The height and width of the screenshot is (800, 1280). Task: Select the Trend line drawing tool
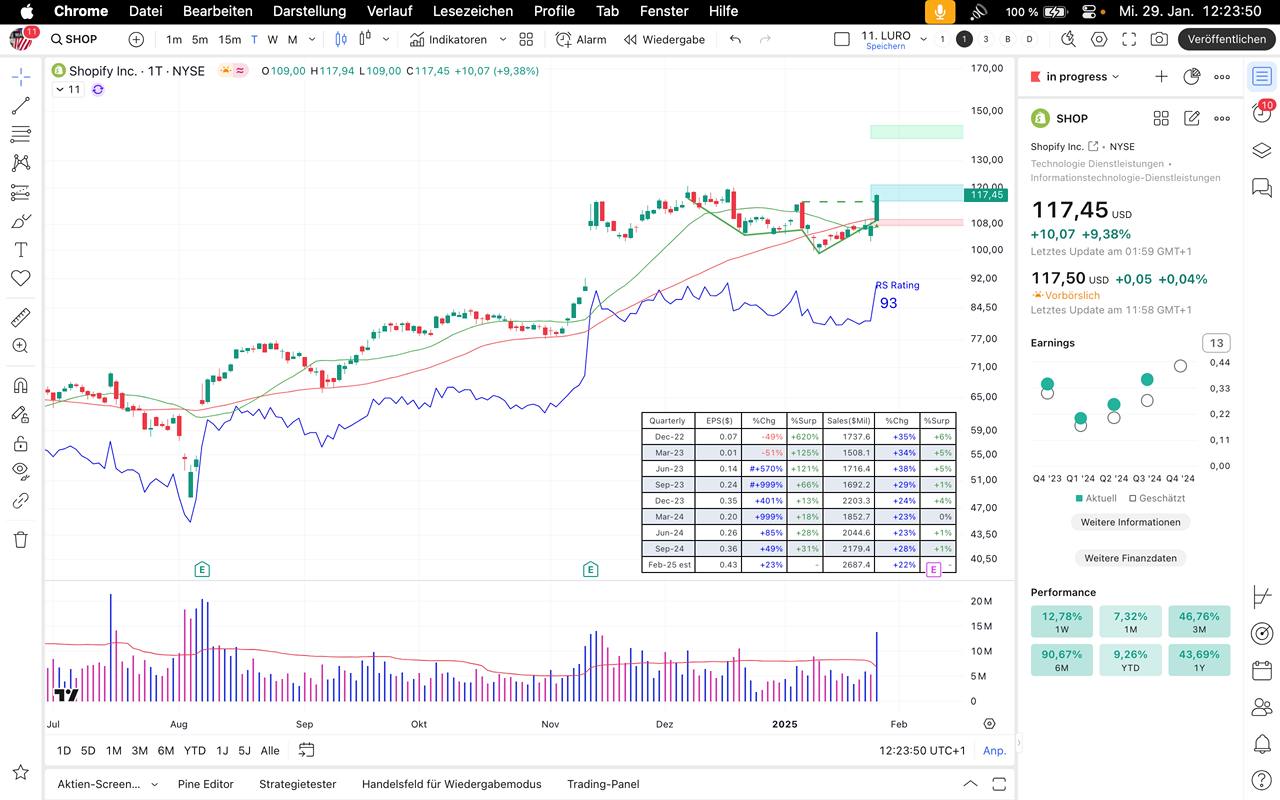click(x=20, y=105)
